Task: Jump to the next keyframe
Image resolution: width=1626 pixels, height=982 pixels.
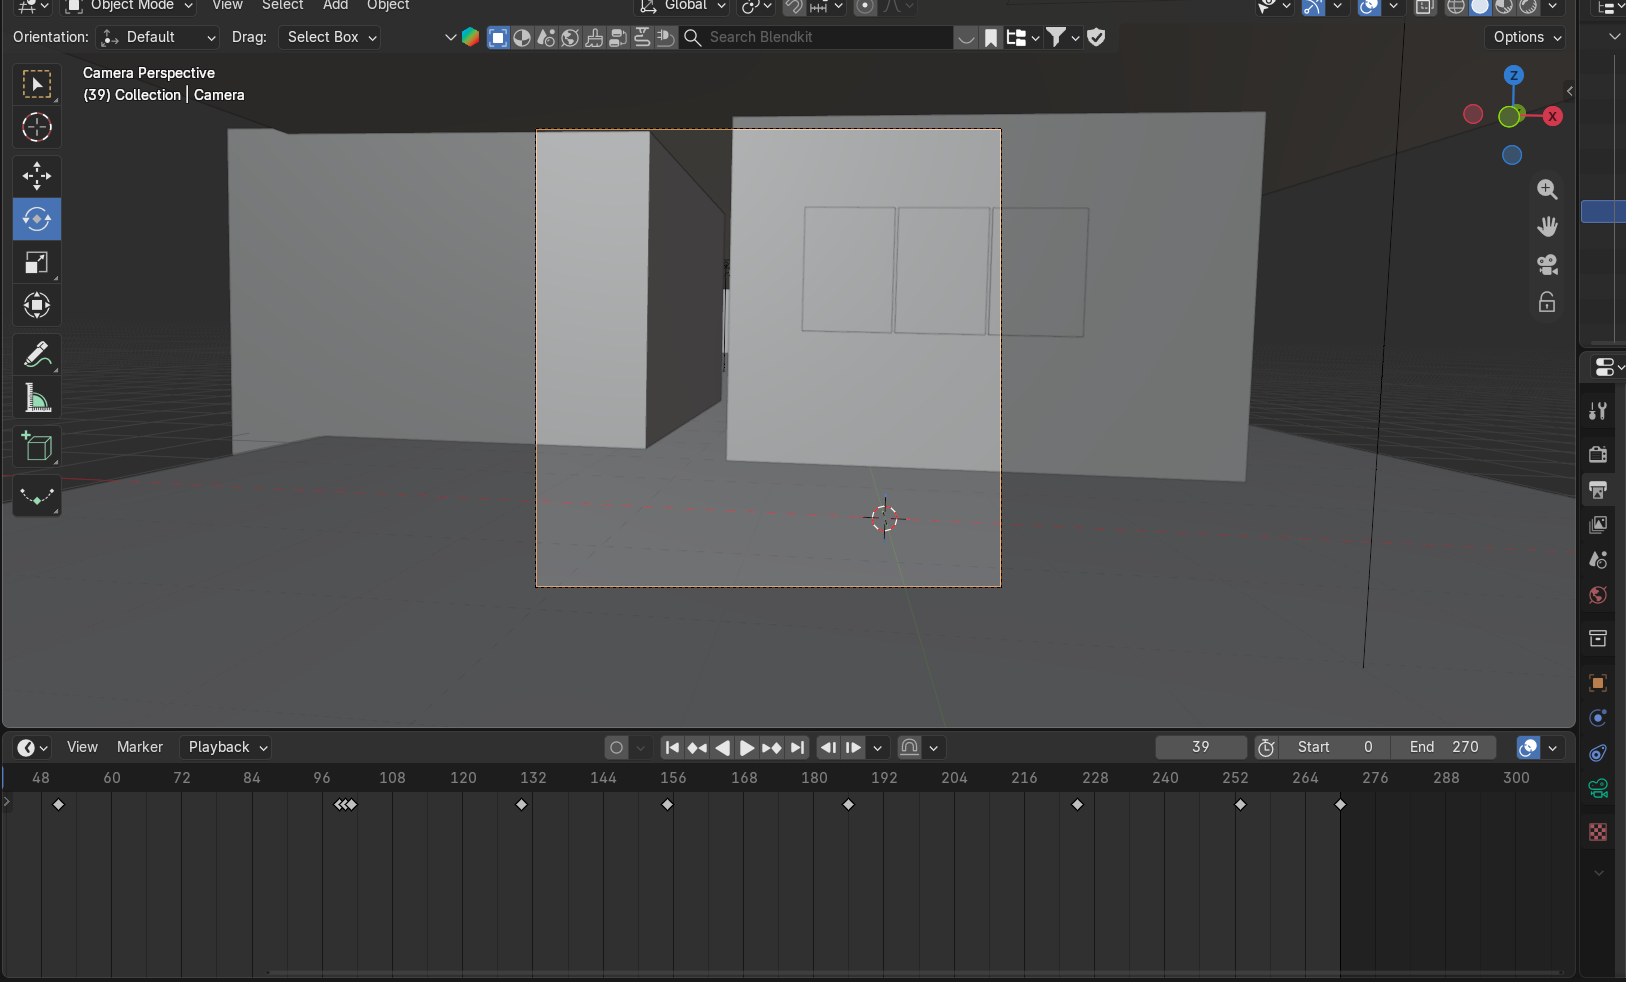Action: 772,747
